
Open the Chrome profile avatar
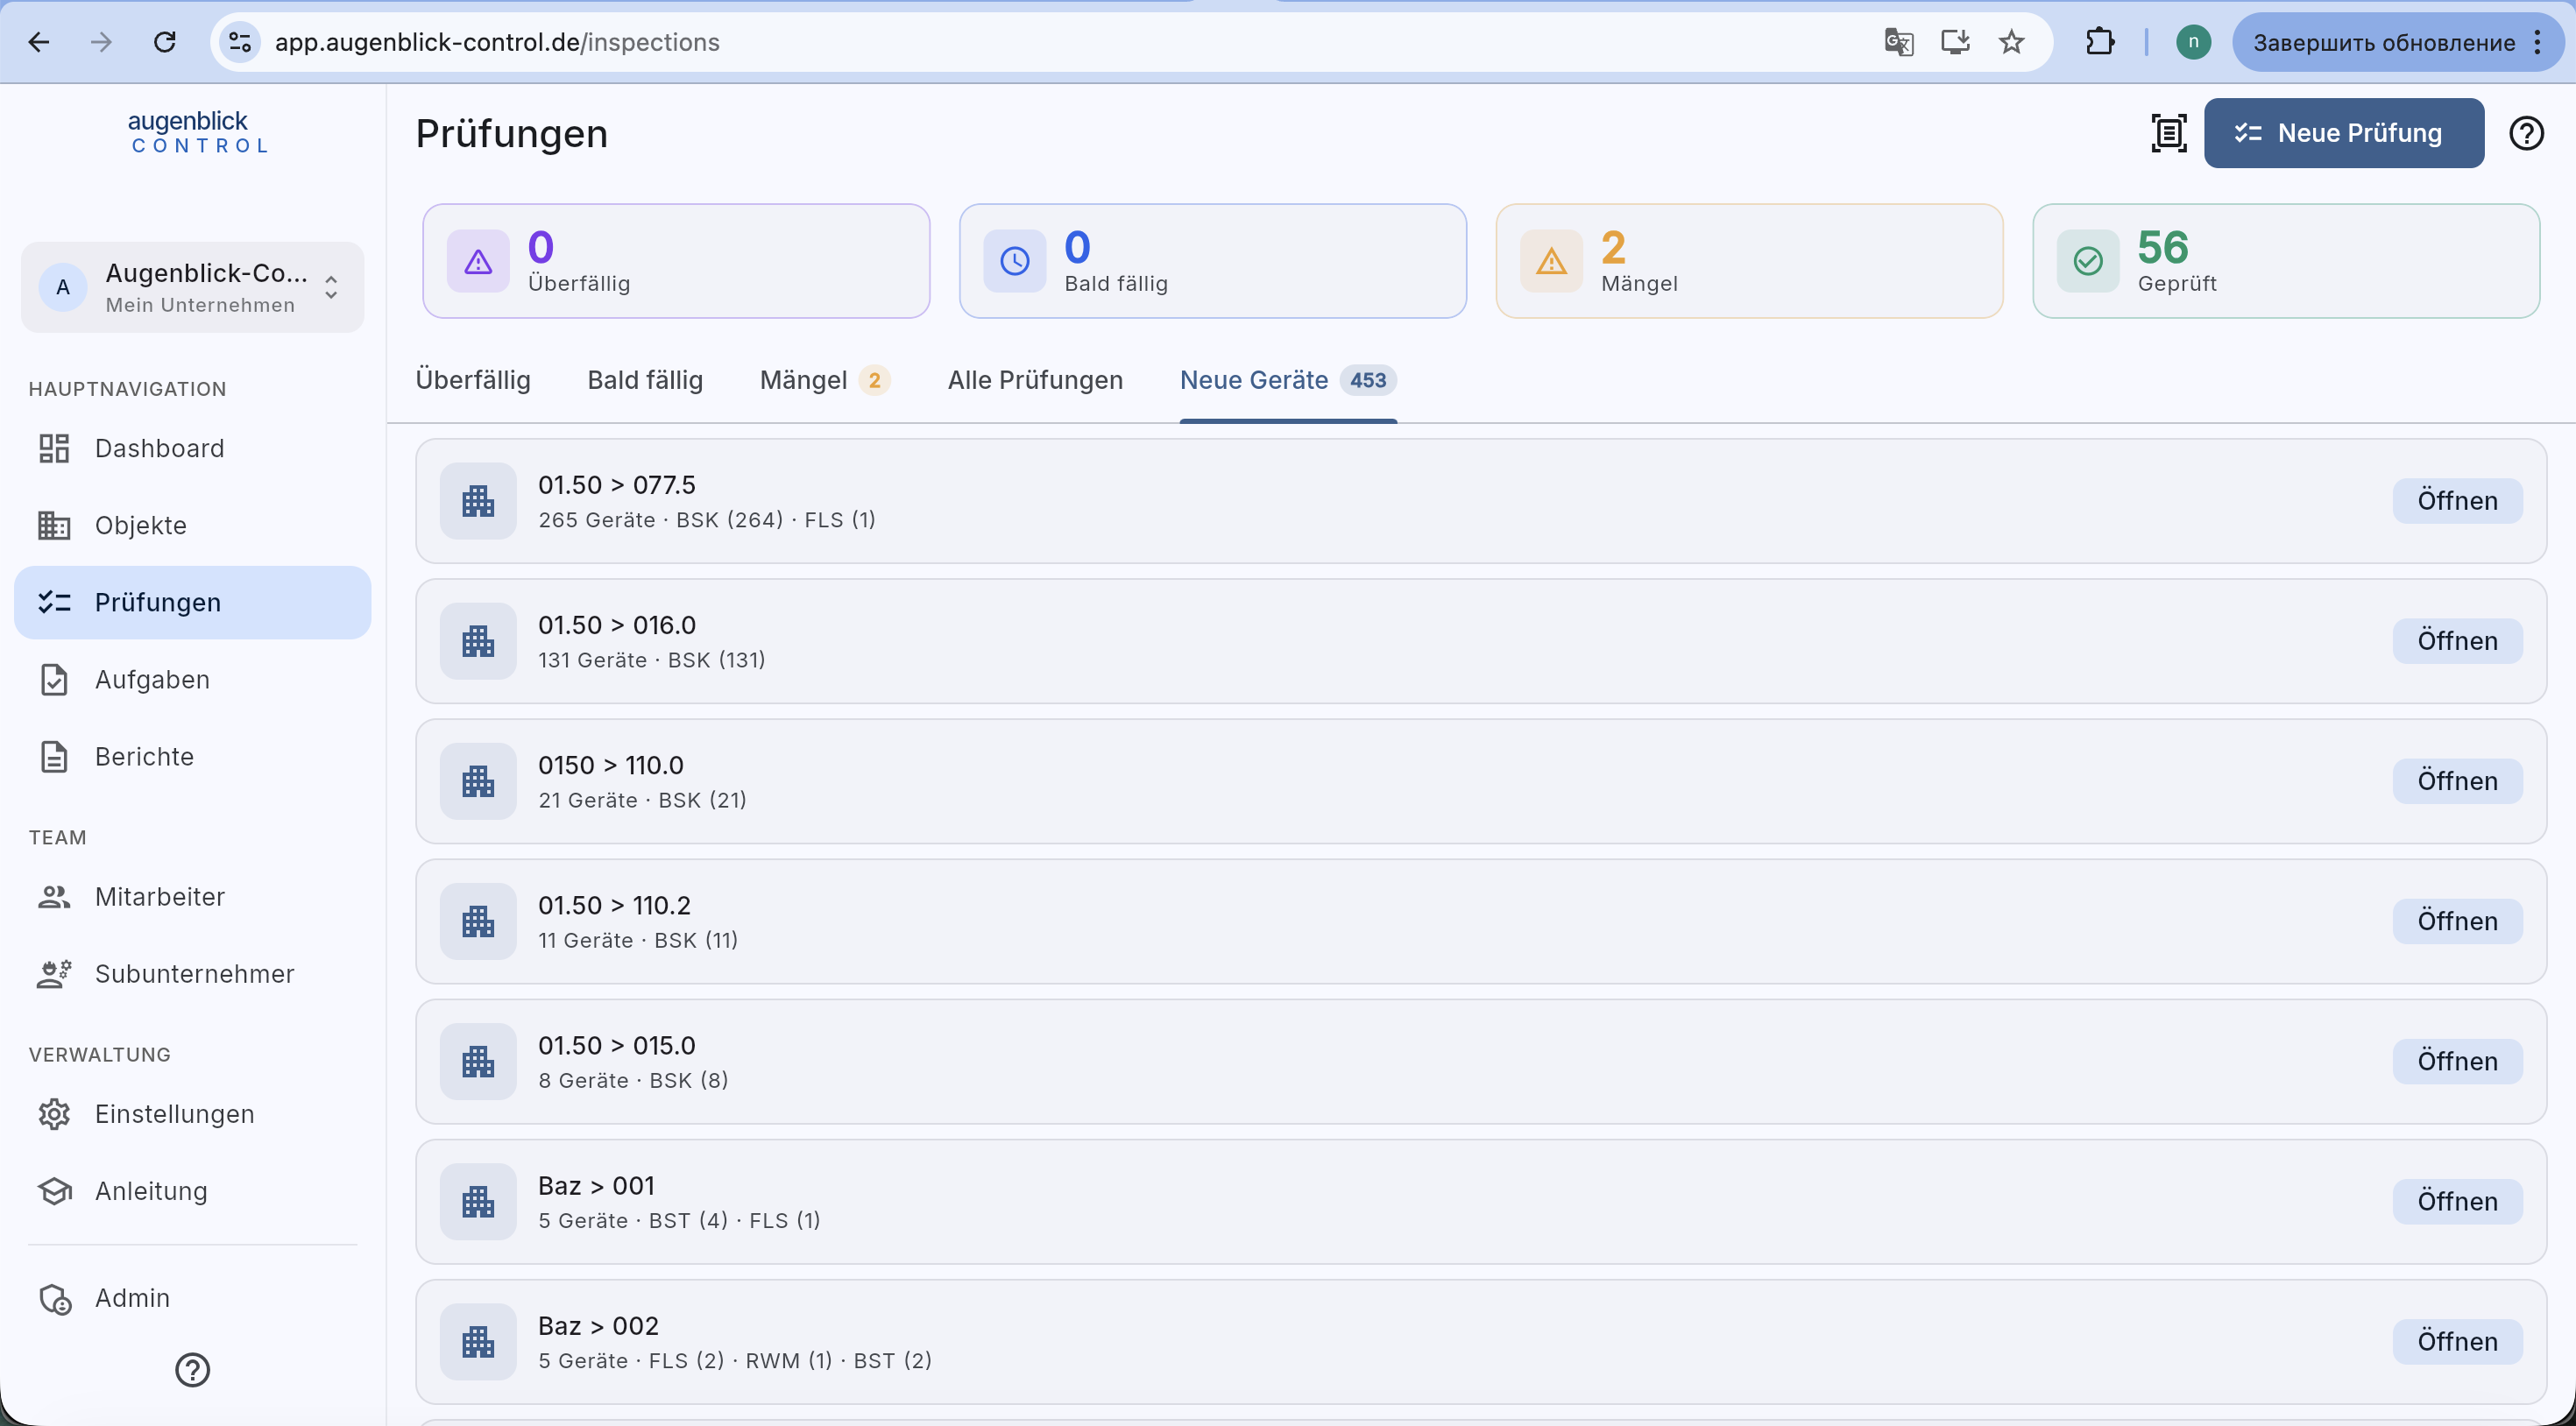click(x=2193, y=42)
